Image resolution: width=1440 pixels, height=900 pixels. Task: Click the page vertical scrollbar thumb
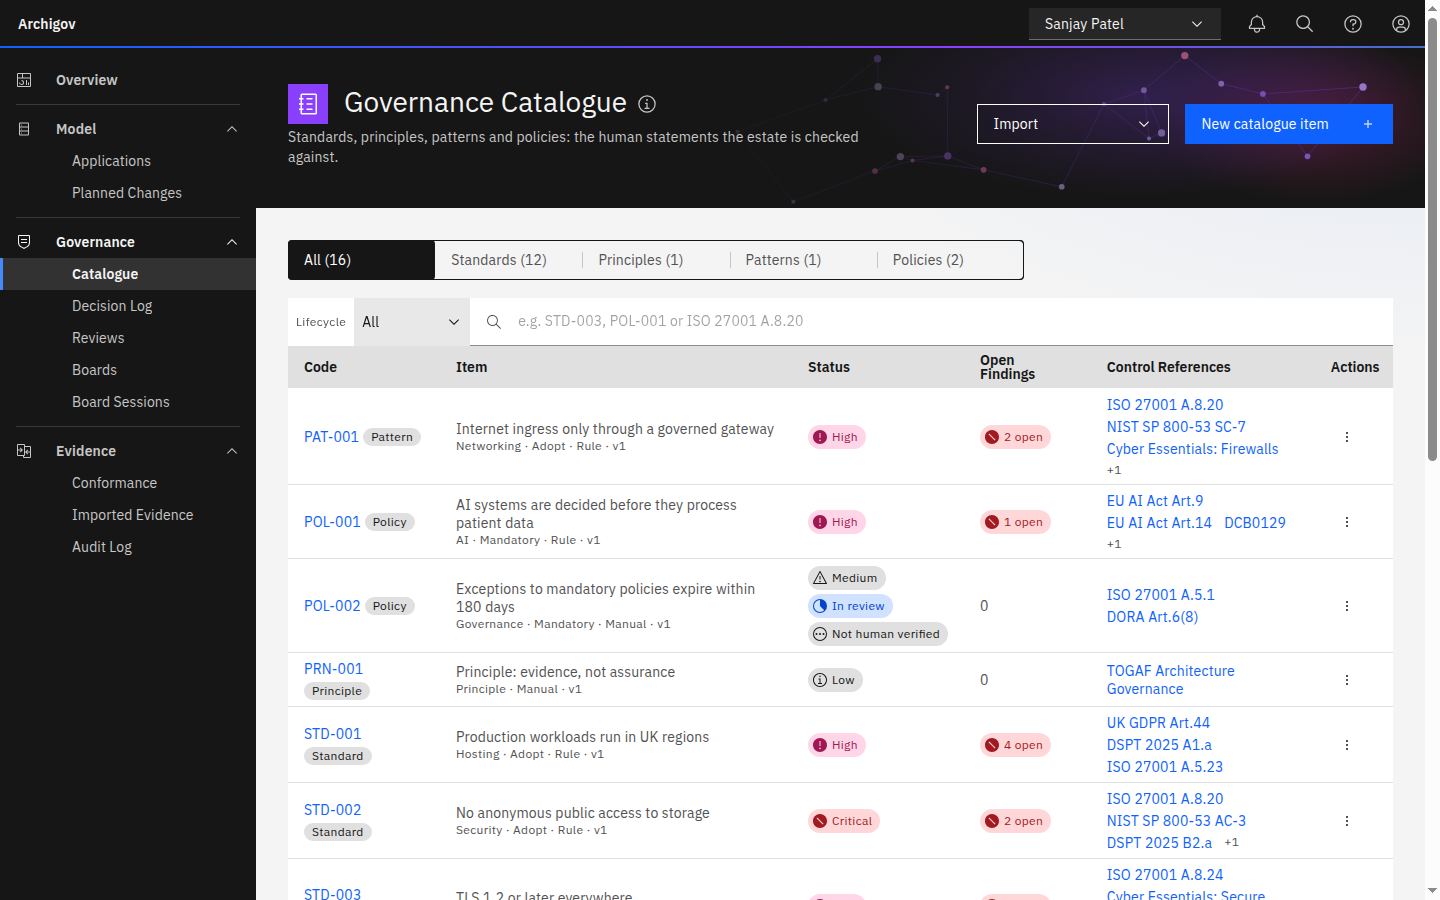point(1432,238)
